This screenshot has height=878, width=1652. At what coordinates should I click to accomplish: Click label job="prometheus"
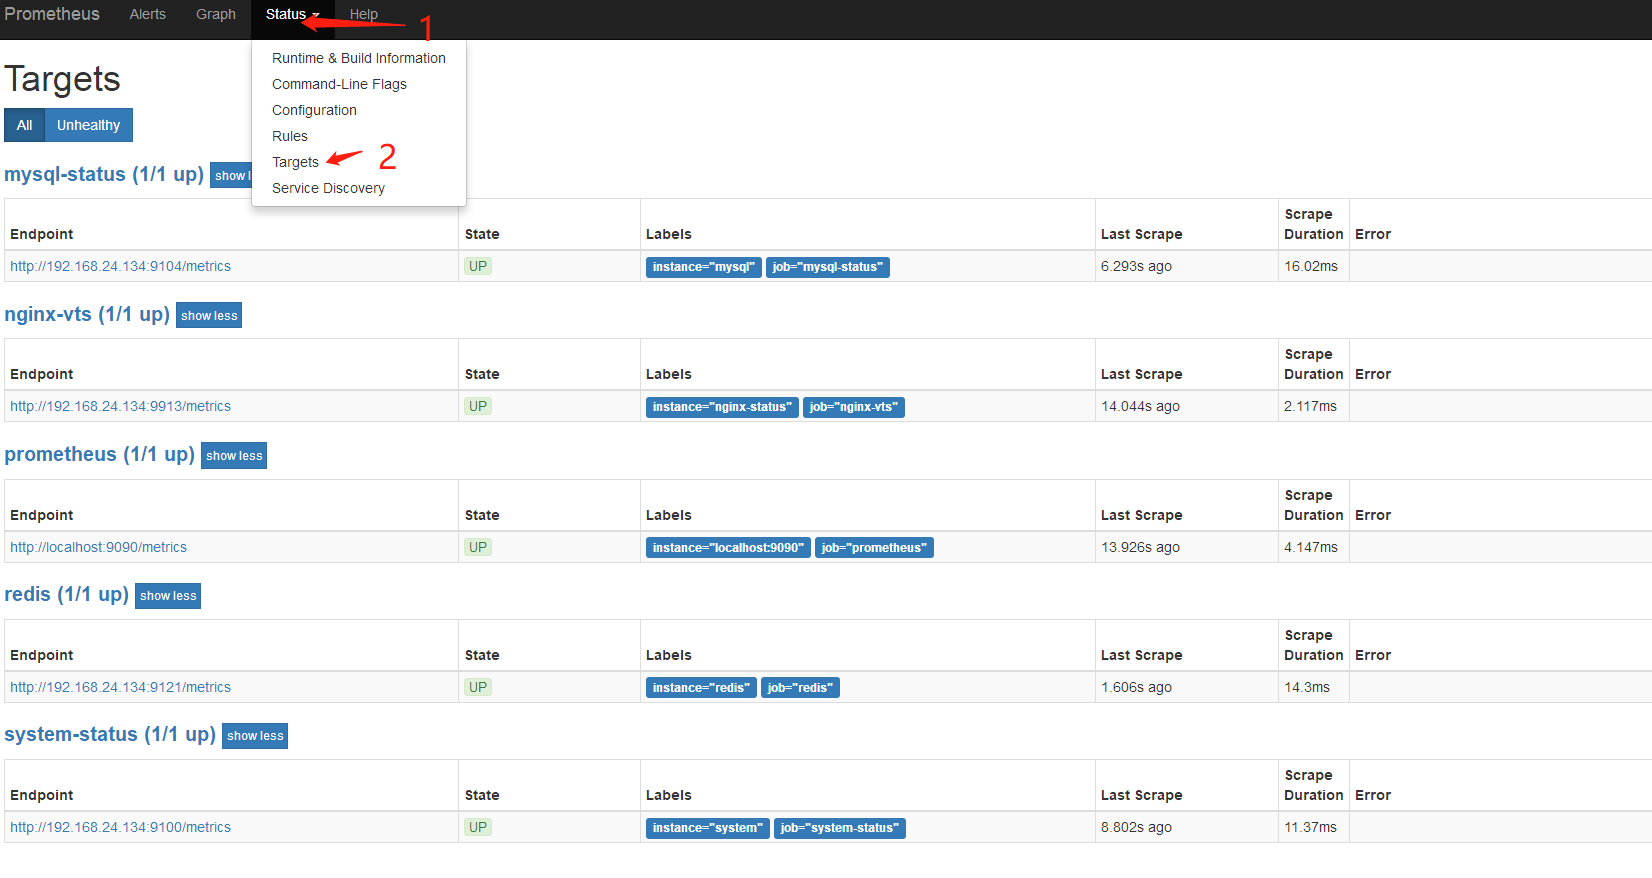coord(874,548)
